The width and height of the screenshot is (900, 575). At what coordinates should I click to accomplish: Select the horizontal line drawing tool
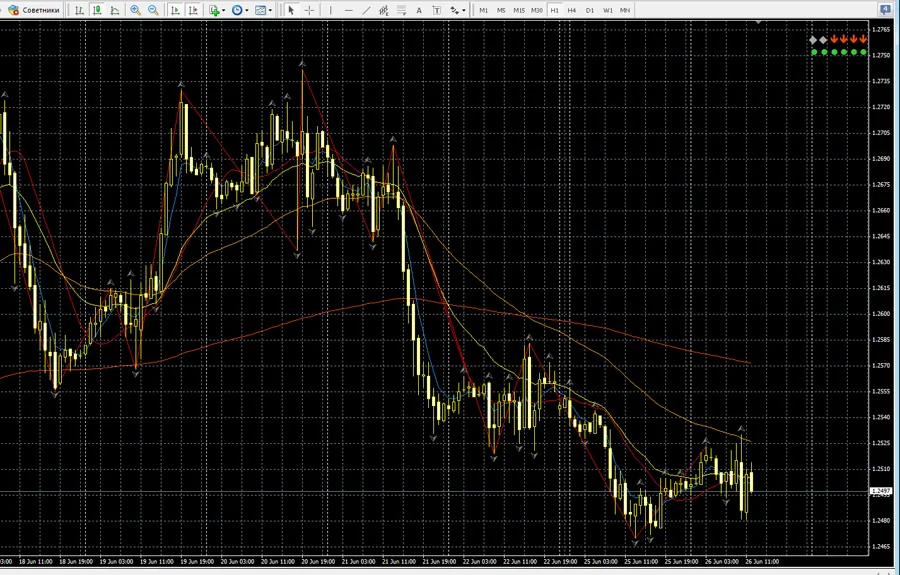[348, 10]
